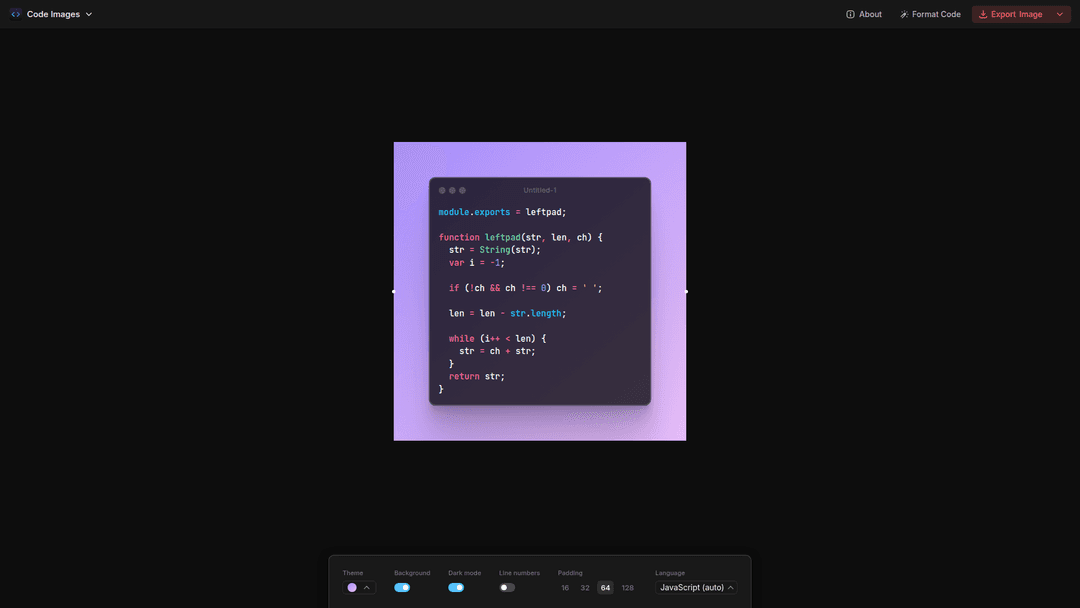The width and height of the screenshot is (1080, 608).
Task: Click the info icon beside About
Action: (850, 14)
